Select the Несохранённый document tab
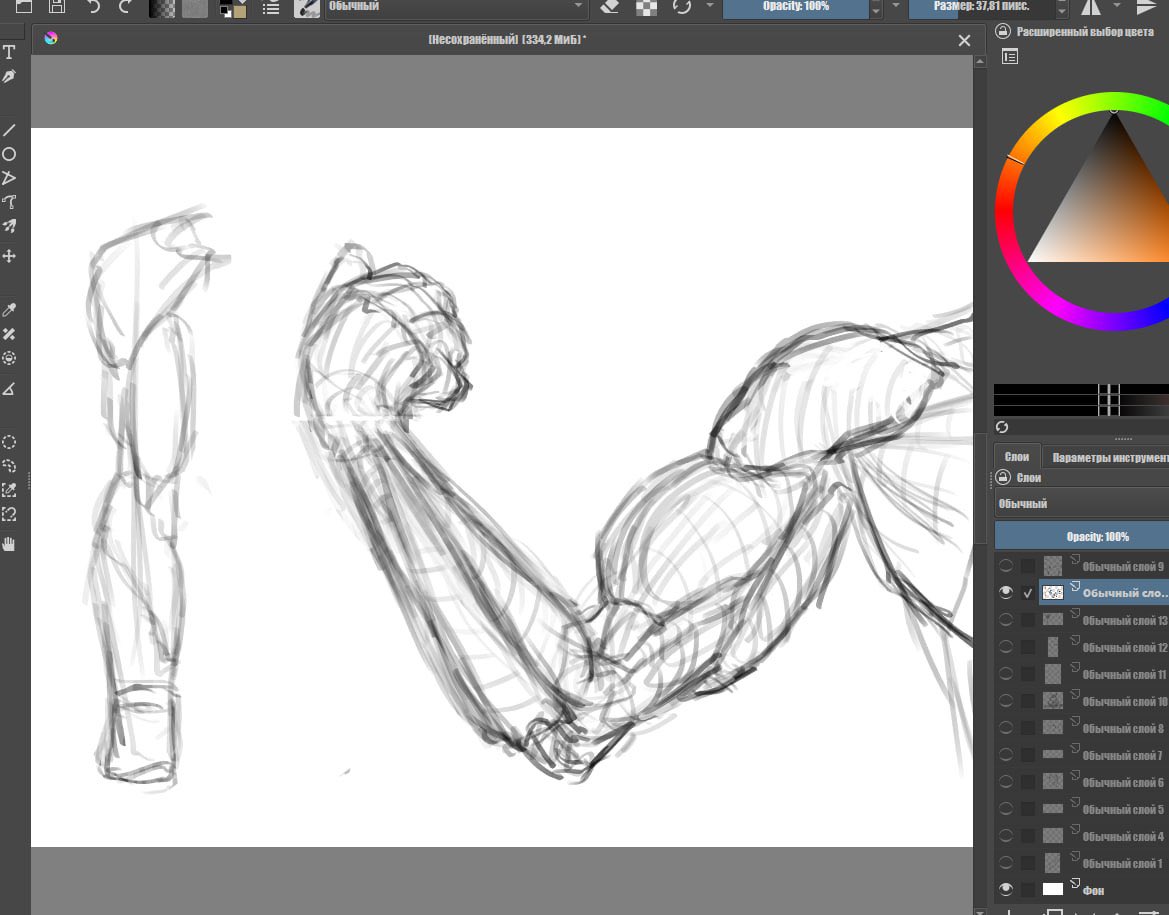 (x=507, y=40)
